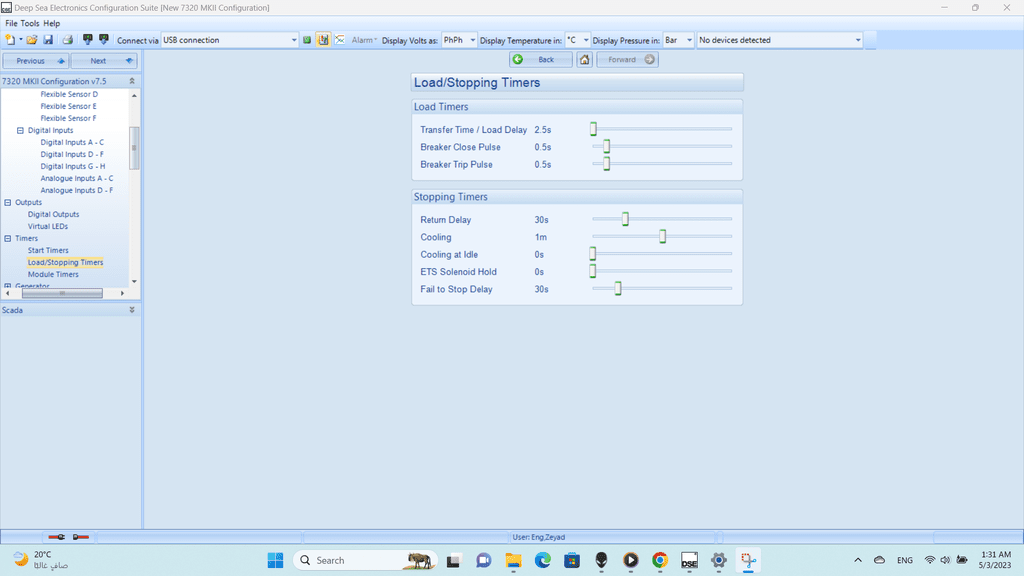Open the weather widget showing 20°C
The height and width of the screenshot is (576, 1024).
click(41, 560)
